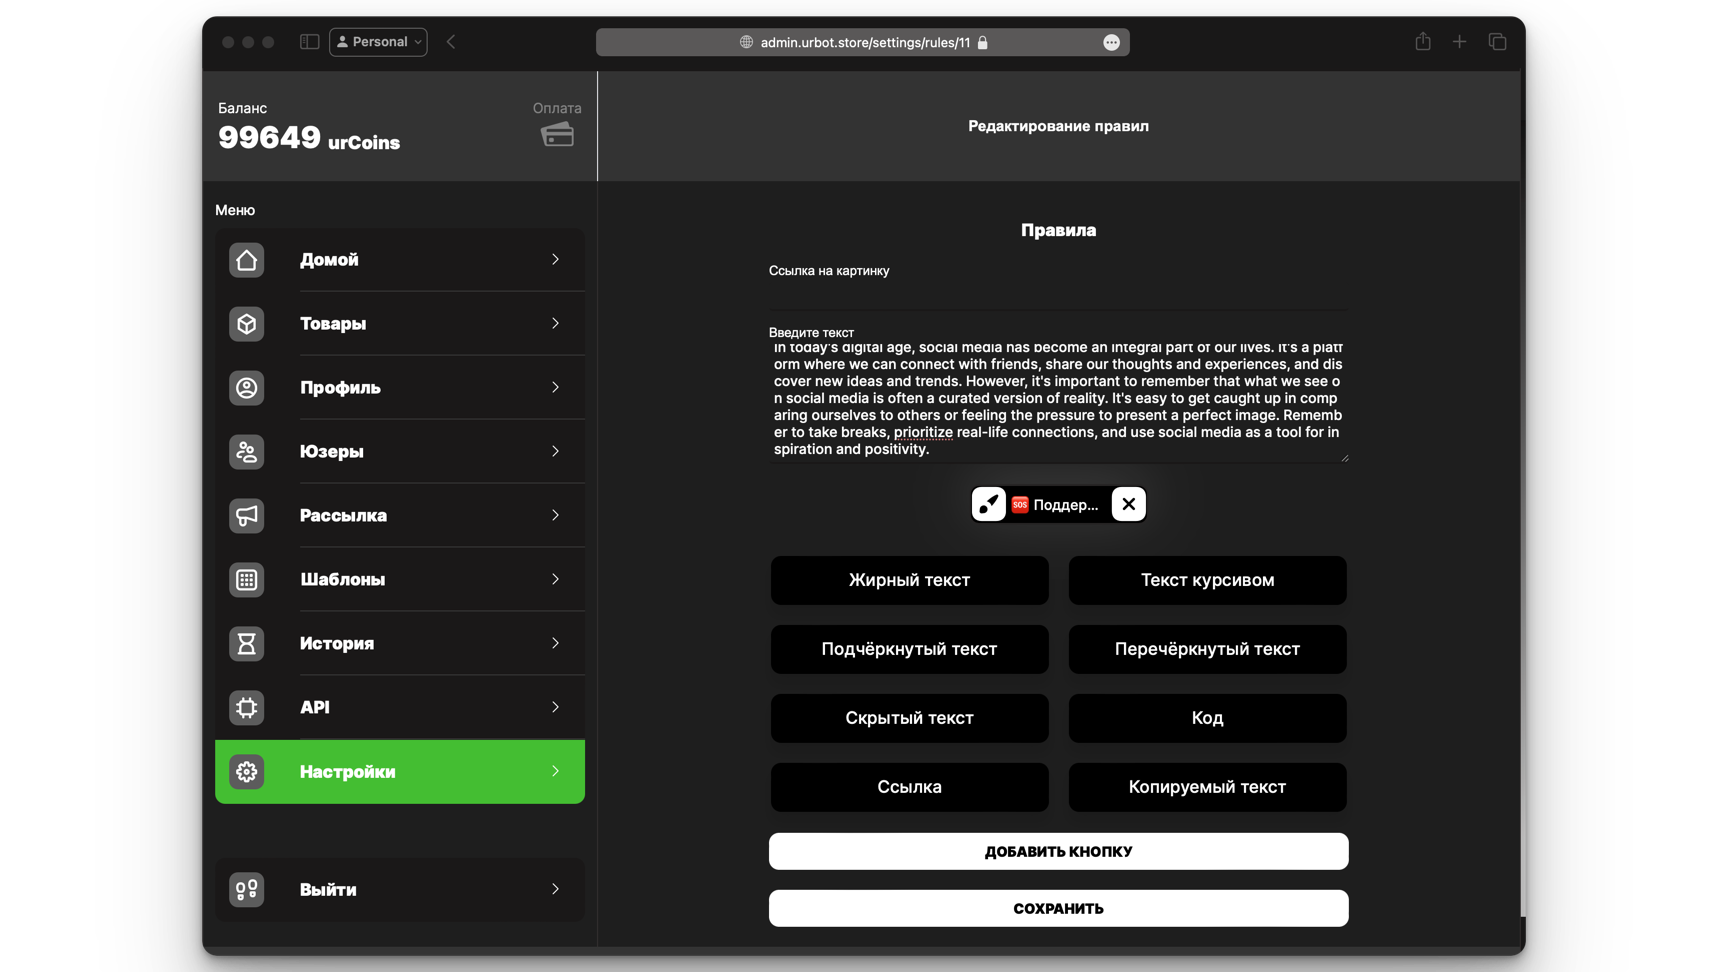This screenshot has width=1728, height=972.
Task: Click the edit brush icon on Поддер... button
Action: click(989, 505)
